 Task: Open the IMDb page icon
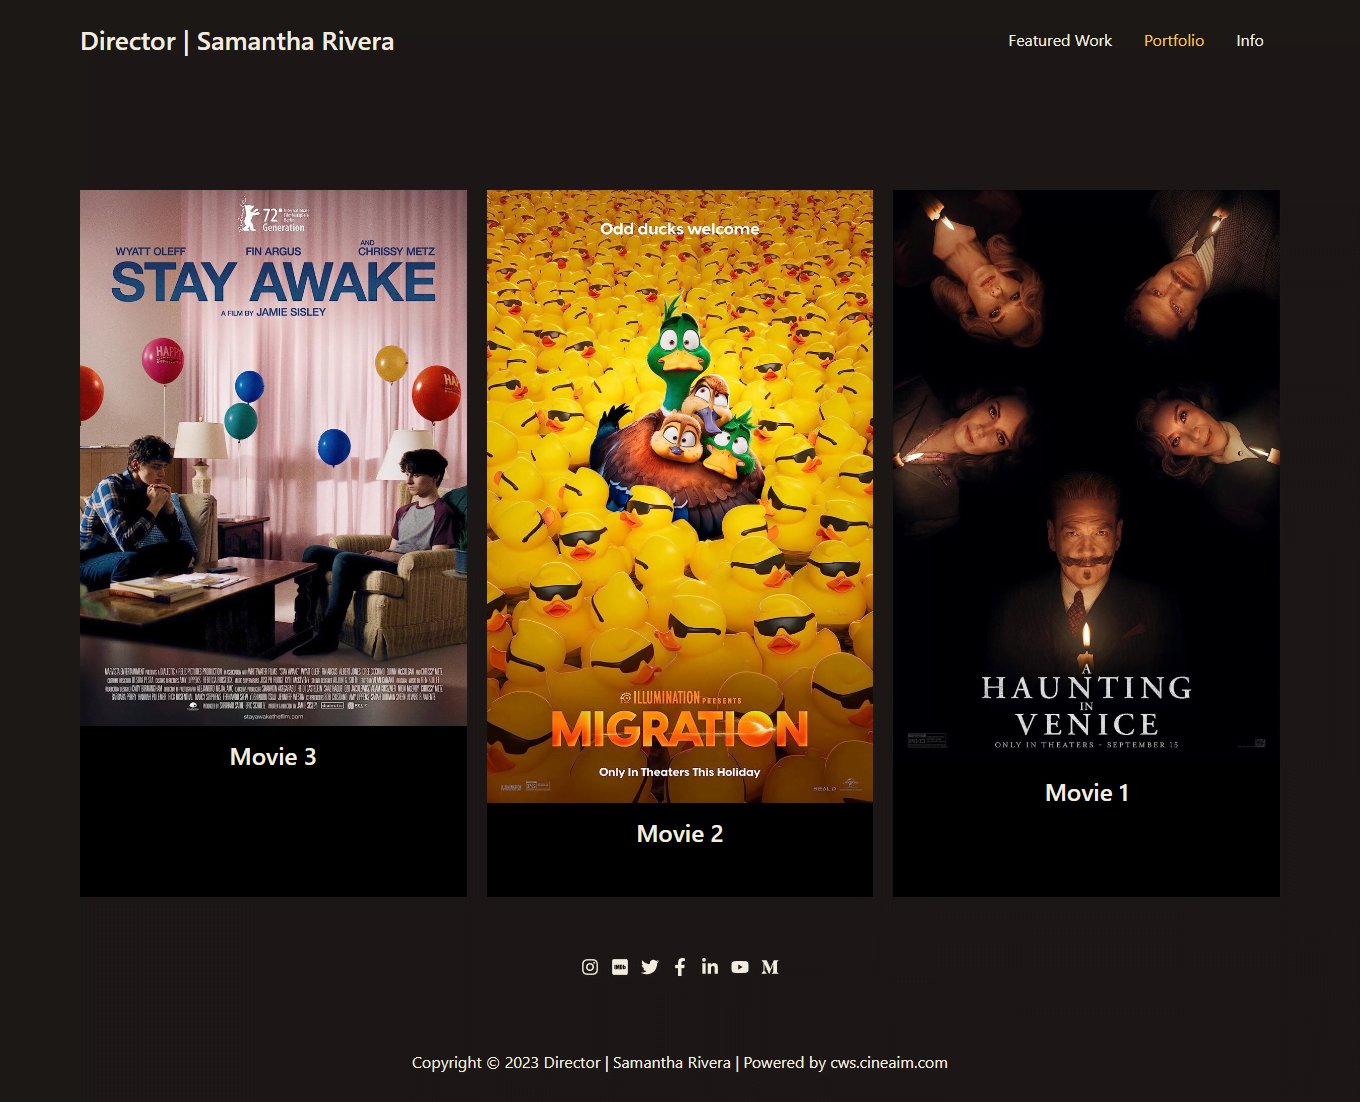[620, 967]
